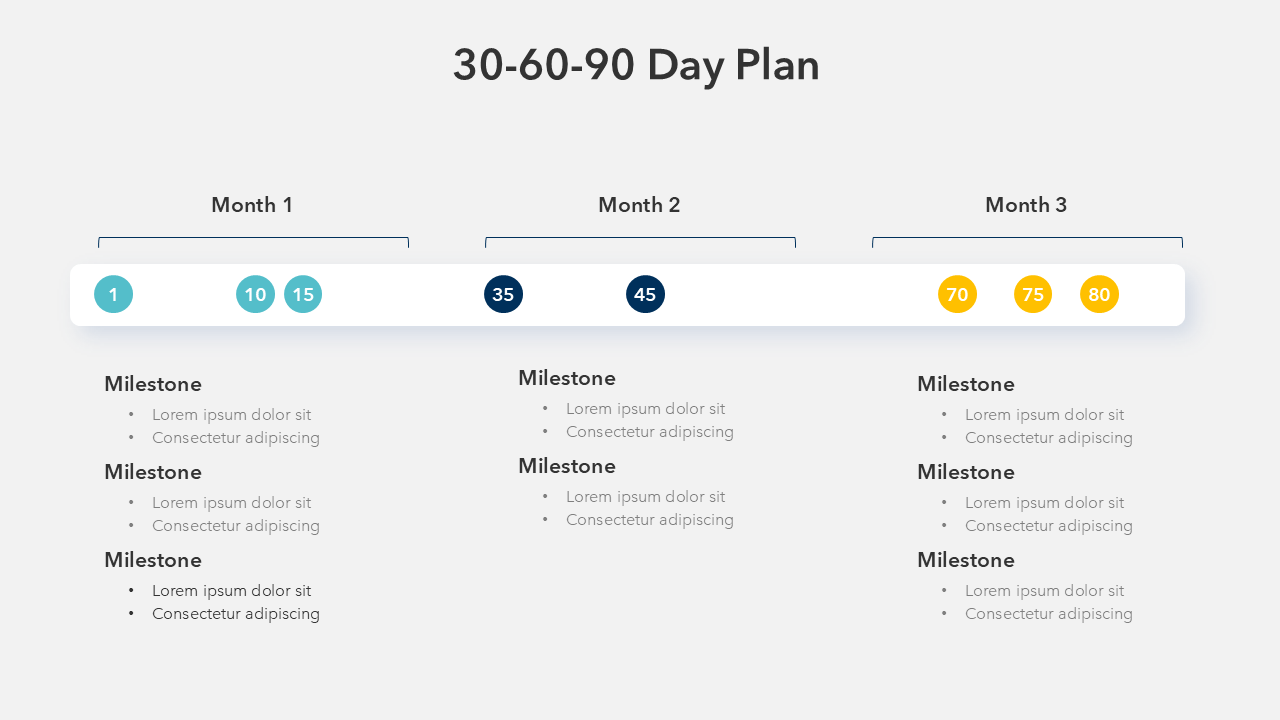This screenshot has height=720, width=1280.
Task: Select the top "Lorem ipsum" bullet in middle column
Action: point(645,409)
